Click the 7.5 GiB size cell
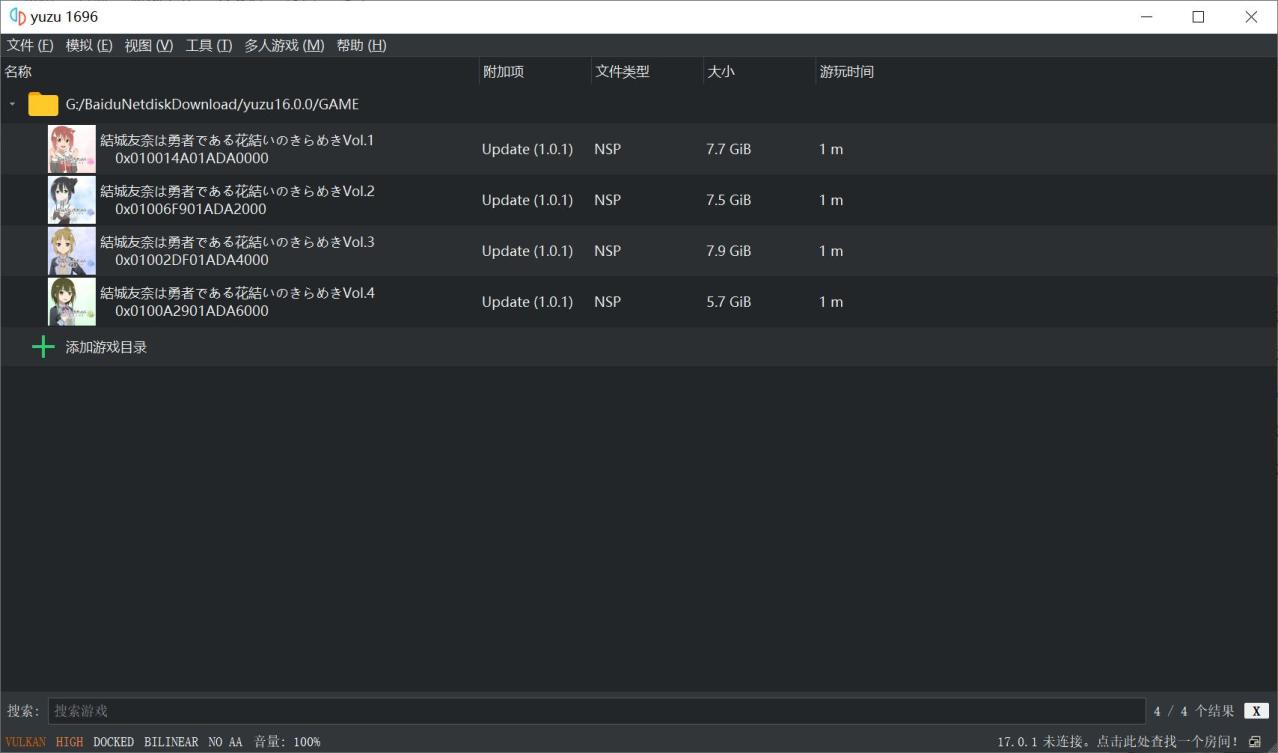1278x753 pixels. pyautogui.click(x=728, y=200)
